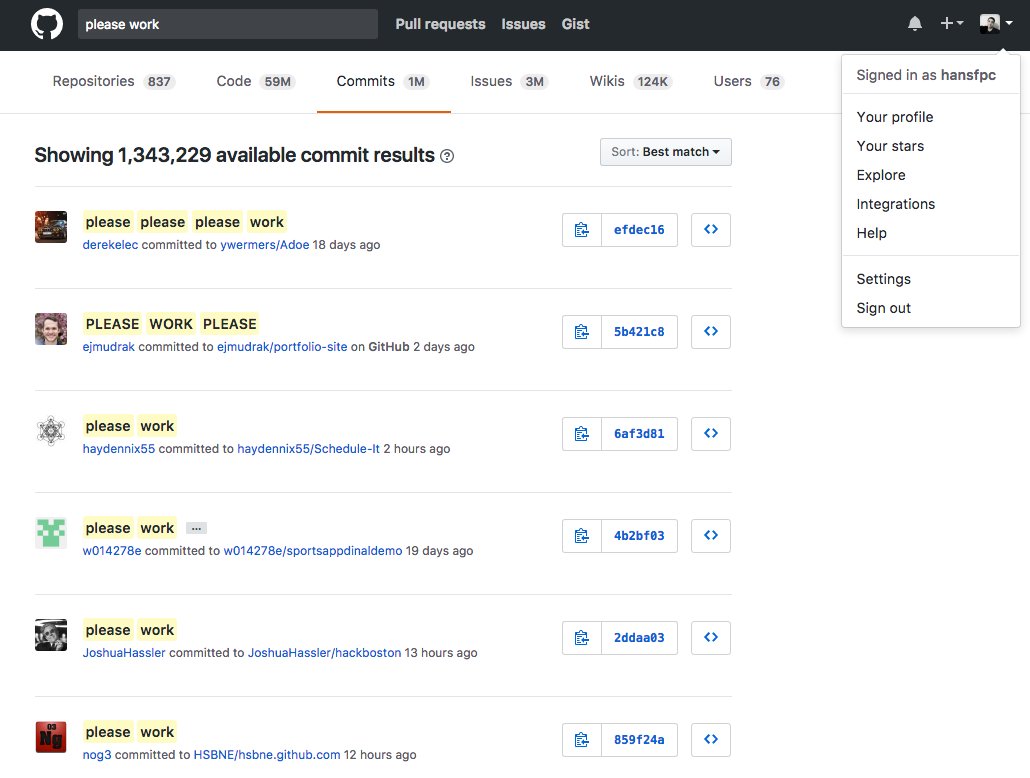1030x778 pixels.
Task: Open commit hash 859f24a
Action: (639, 740)
